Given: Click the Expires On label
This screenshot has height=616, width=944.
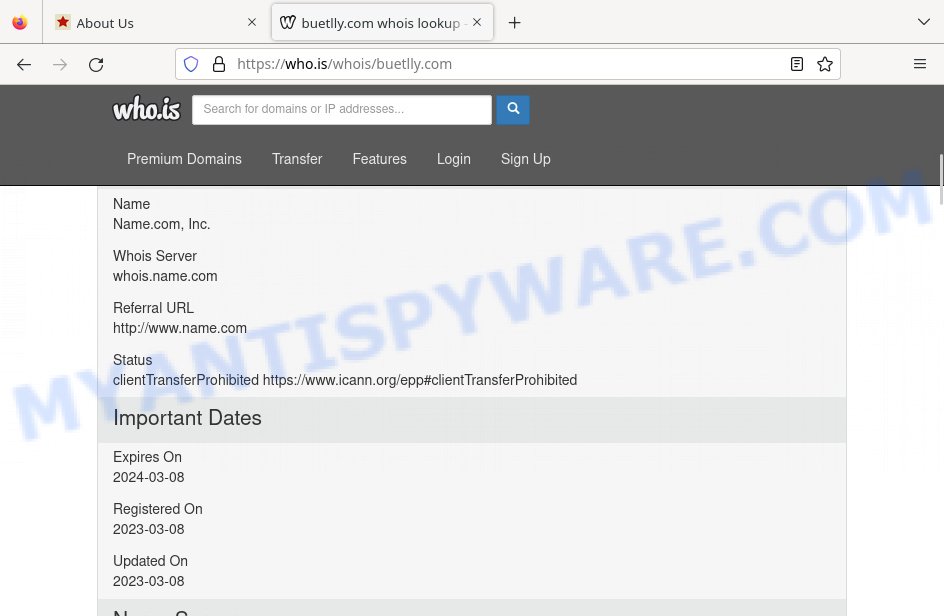Looking at the screenshot, I should point(148,457).
